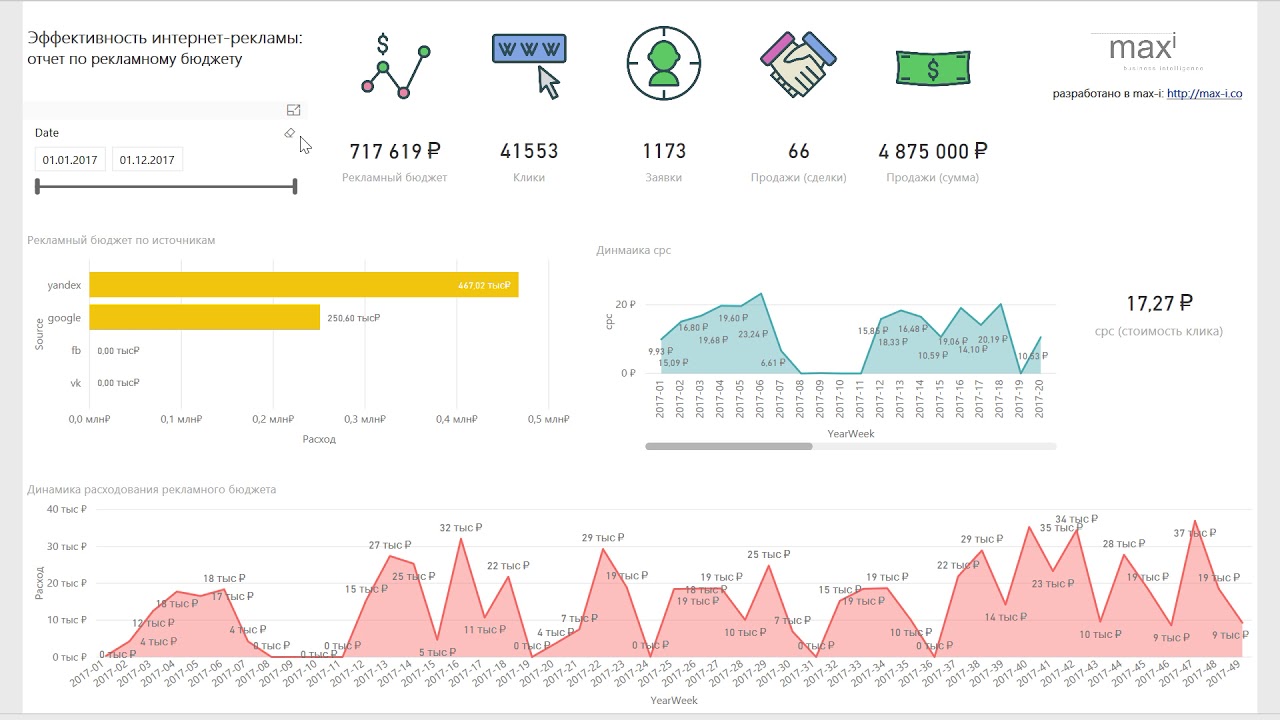Screen dimensions: 1280x720
Task: Click the 'cpc (стоимость клика)' label
Action: 1159,331
